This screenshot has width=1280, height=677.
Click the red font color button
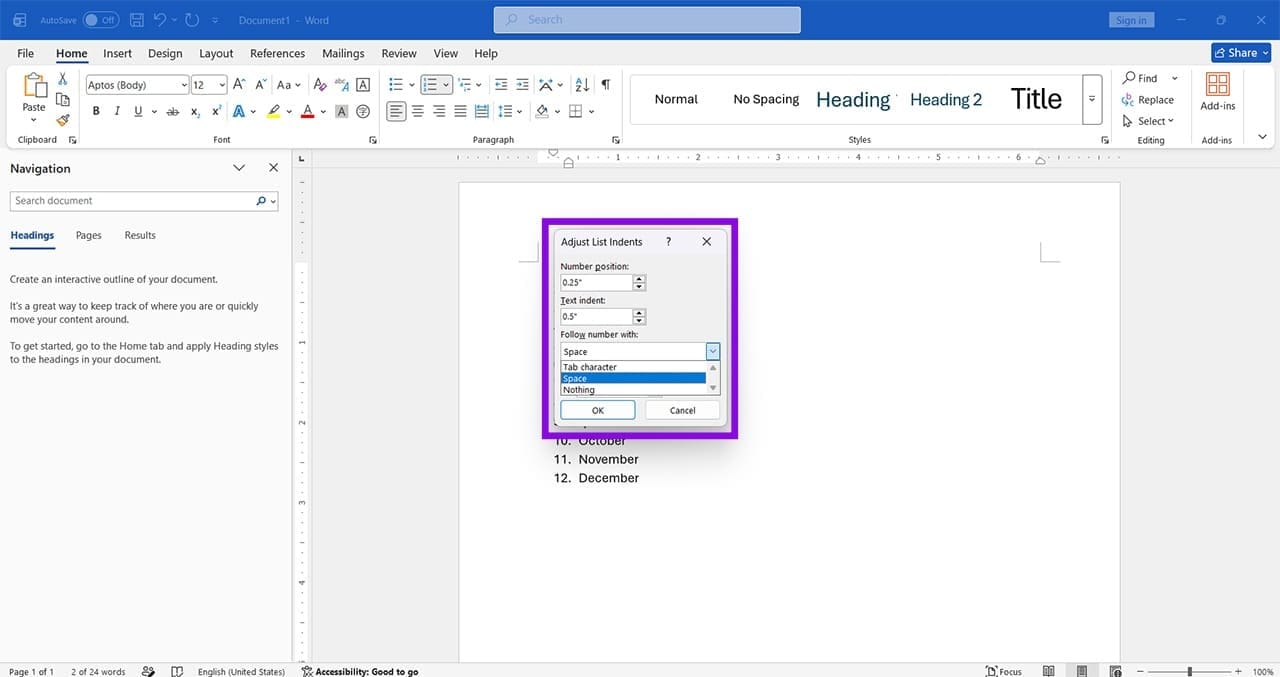coord(308,111)
